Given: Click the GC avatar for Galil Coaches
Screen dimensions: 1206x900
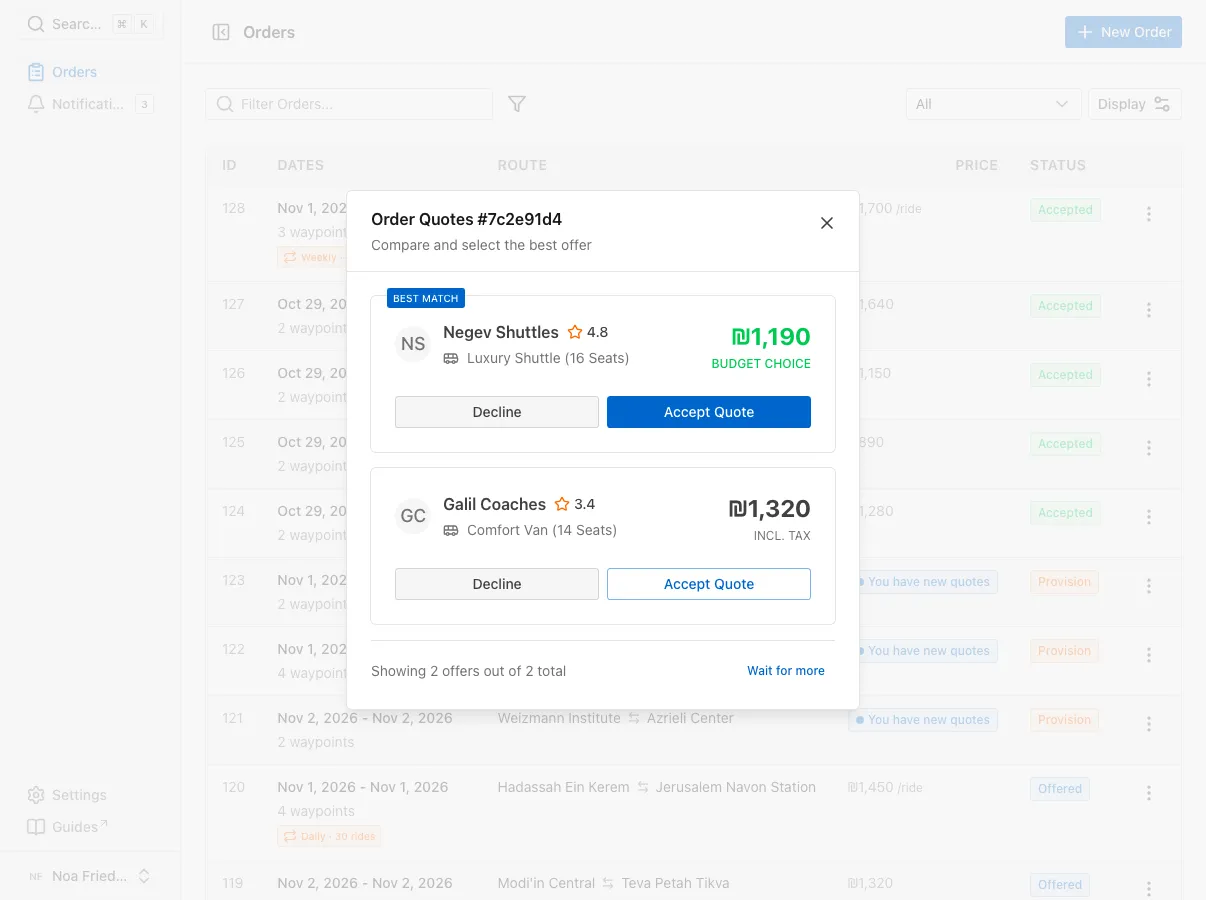Looking at the screenshot, I should (413, 516).
